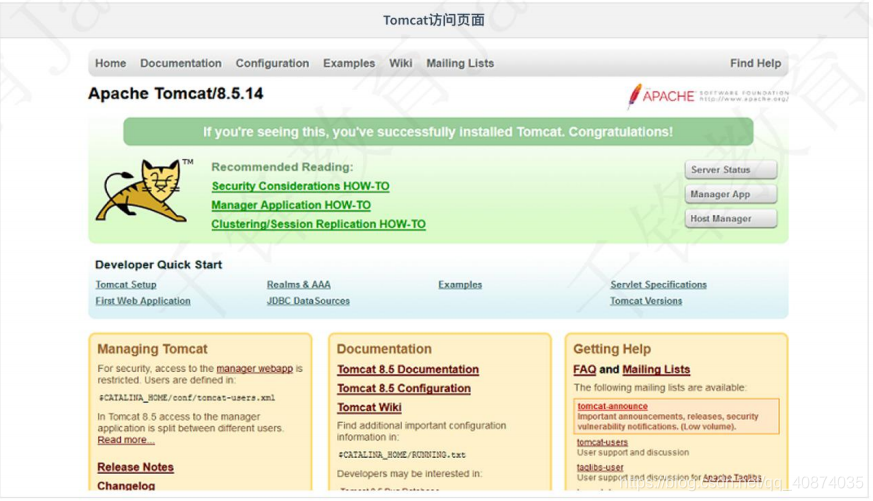
Task: Open the Tomcat Setup link
Action: [126, 284]
